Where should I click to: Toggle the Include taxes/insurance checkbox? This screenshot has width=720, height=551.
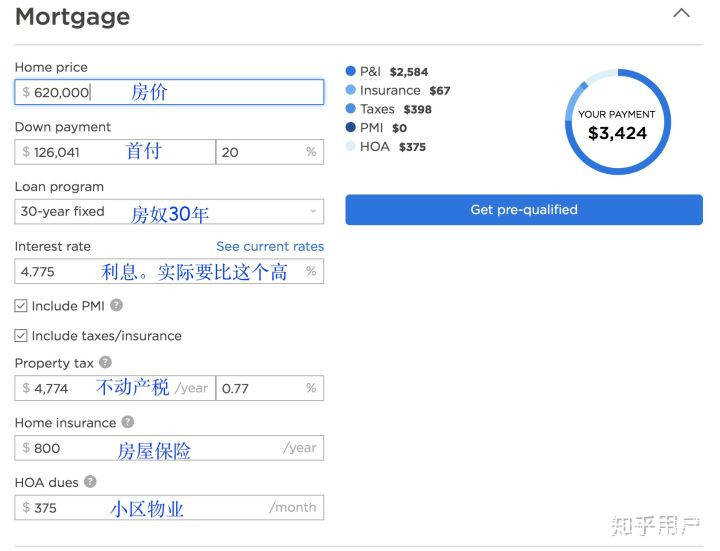click(21, 336)
